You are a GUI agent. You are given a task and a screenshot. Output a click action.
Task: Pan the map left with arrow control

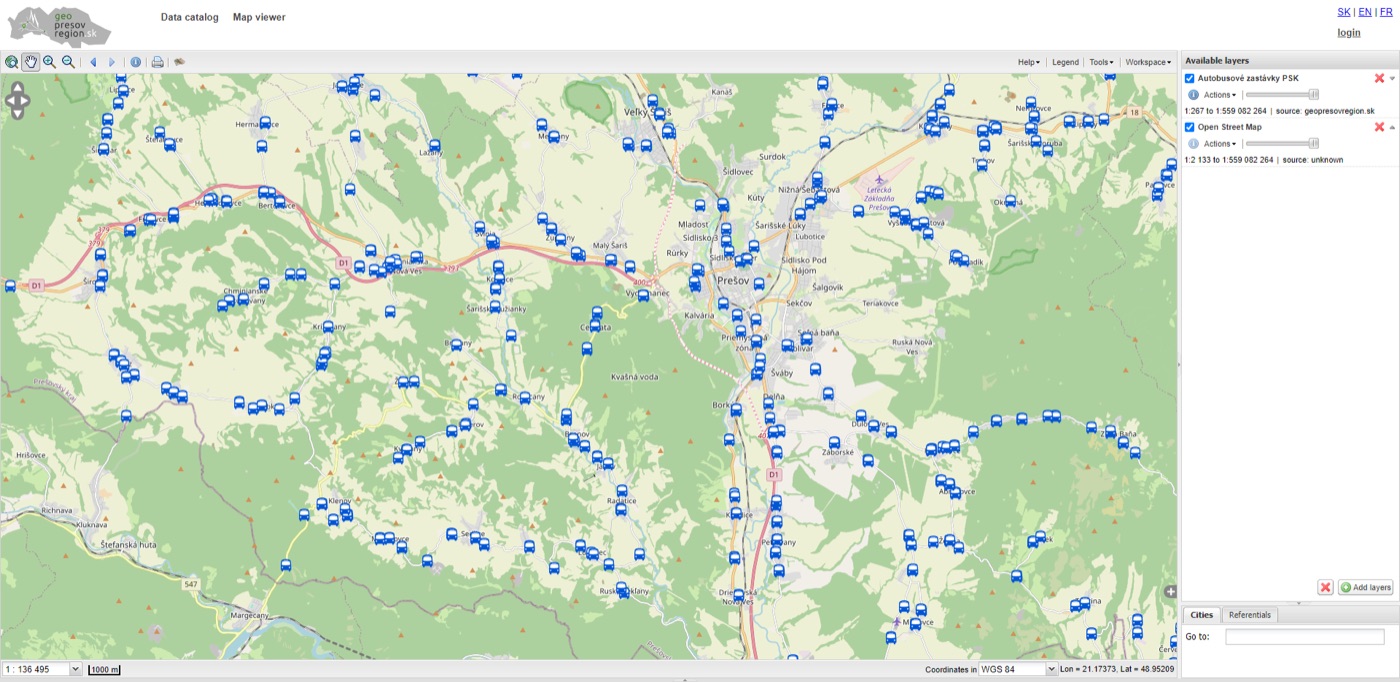coord(9,100)
